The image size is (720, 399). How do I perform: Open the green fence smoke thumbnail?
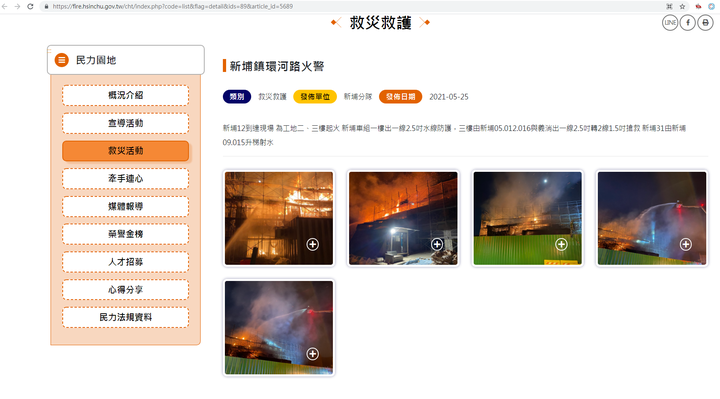coord(528,218)
